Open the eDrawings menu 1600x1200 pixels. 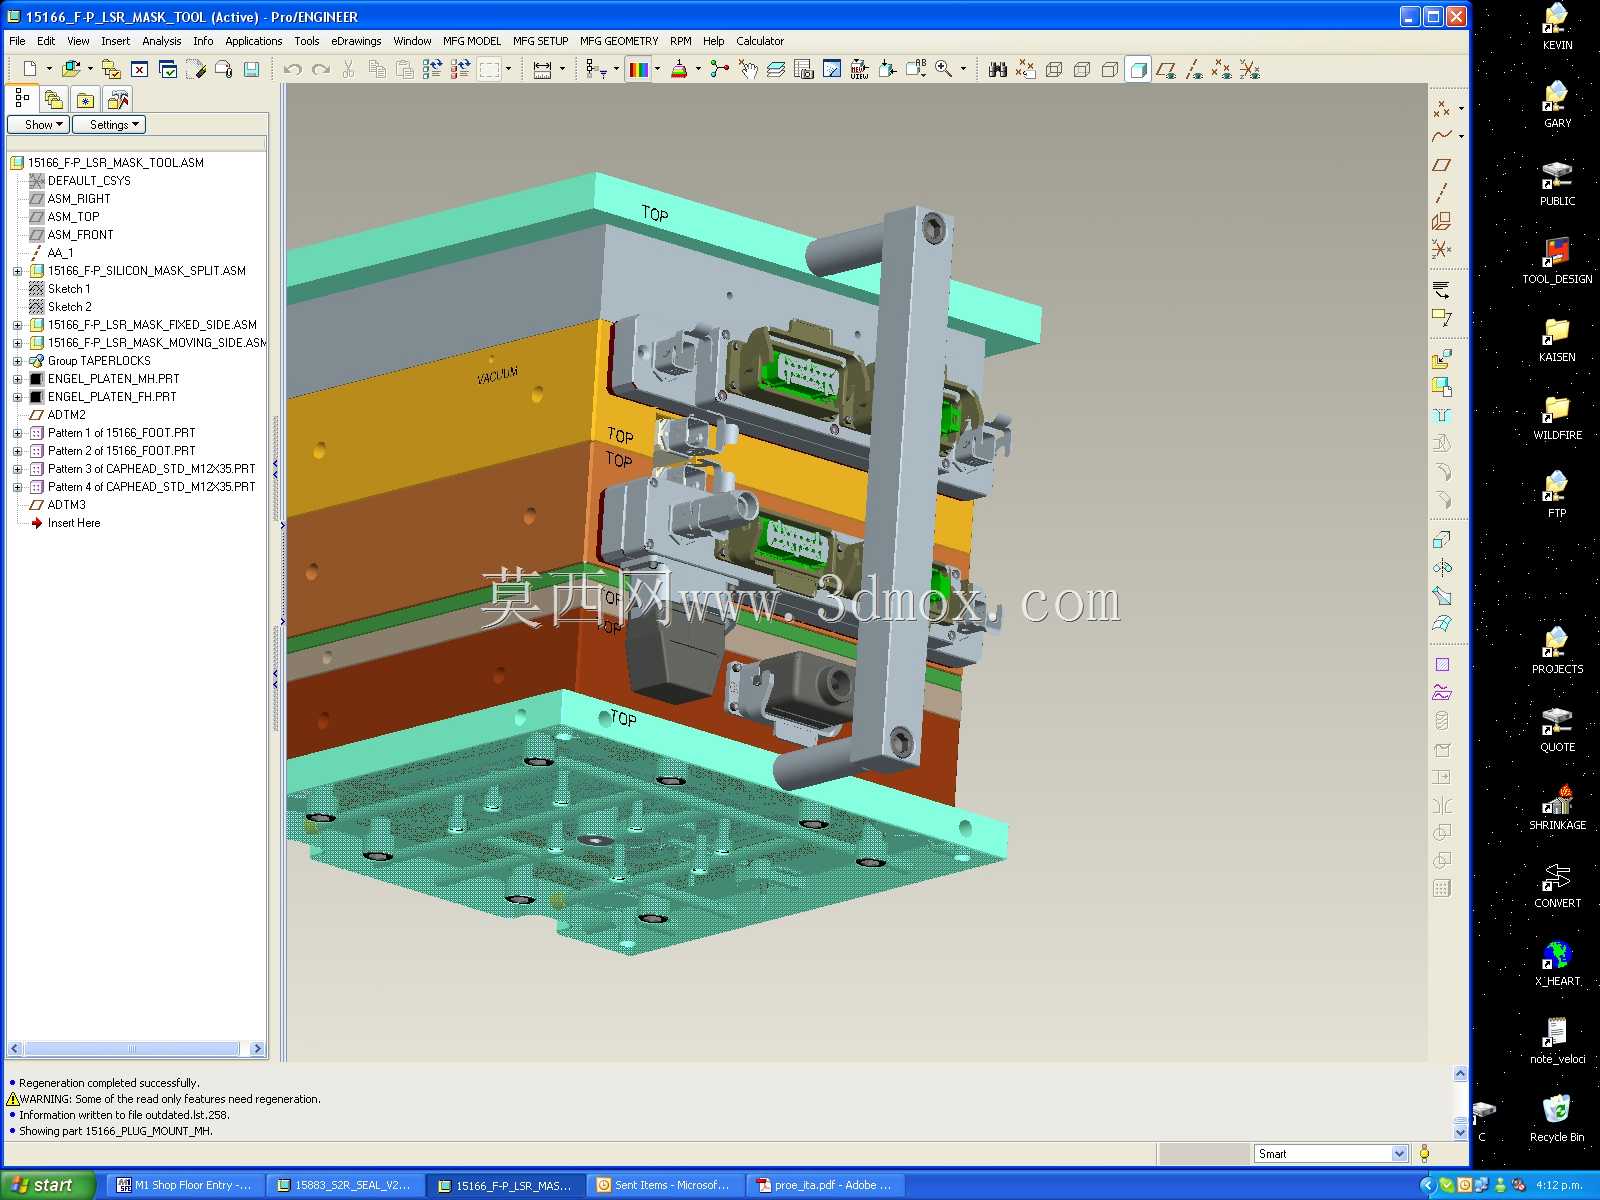tap(356, 41)
